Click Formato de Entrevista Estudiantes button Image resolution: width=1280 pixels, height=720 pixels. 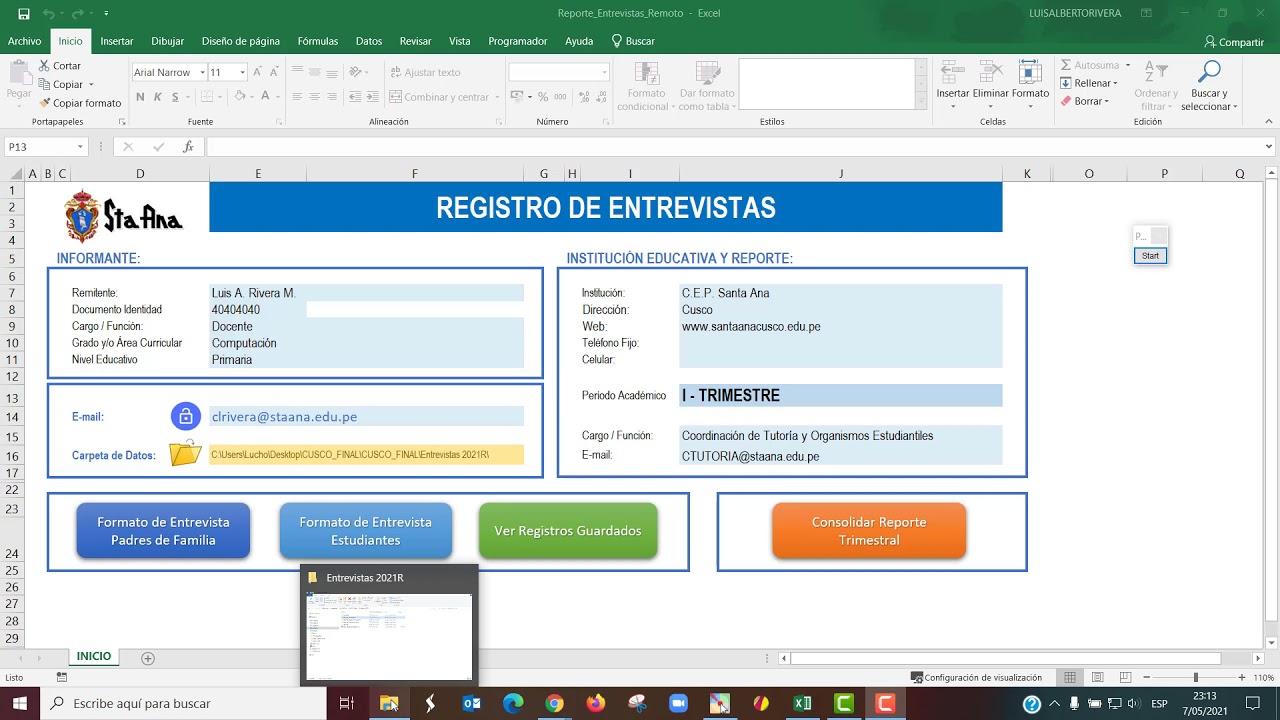(x=366, y=531)
